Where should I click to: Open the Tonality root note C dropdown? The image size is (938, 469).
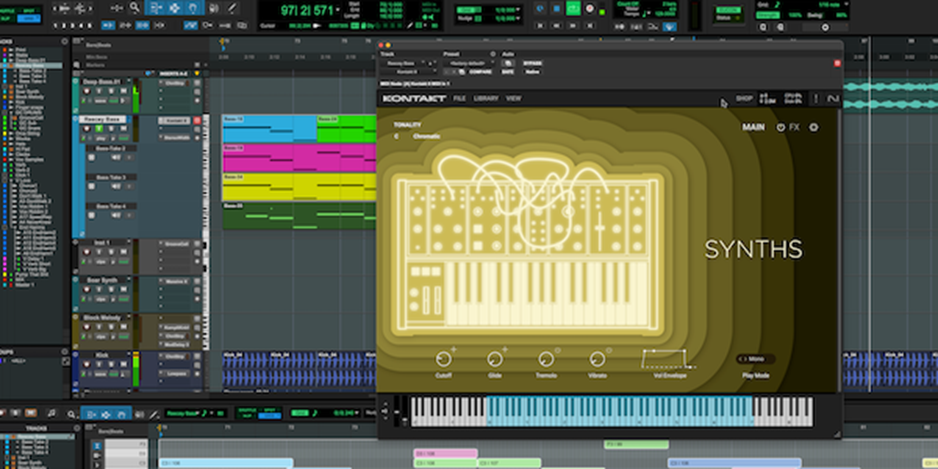click(396, 136)
